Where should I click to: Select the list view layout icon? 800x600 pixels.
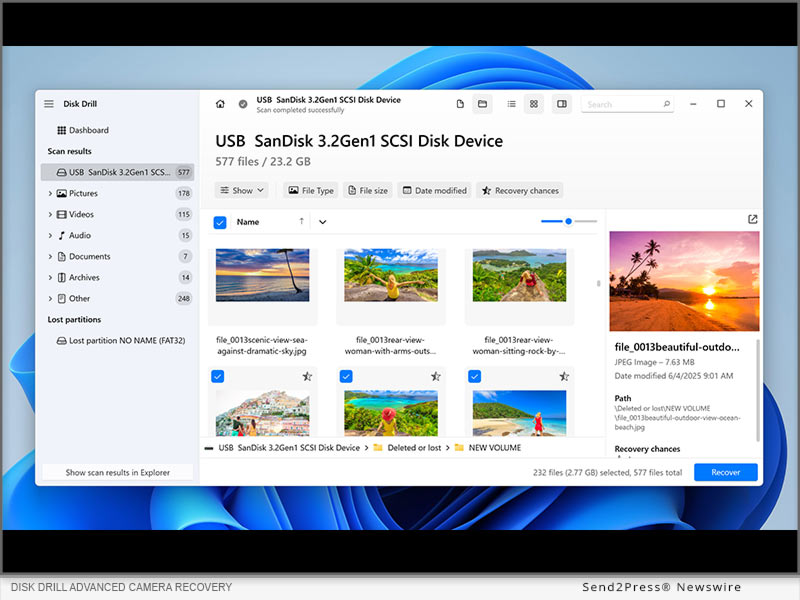click(512, 104)
